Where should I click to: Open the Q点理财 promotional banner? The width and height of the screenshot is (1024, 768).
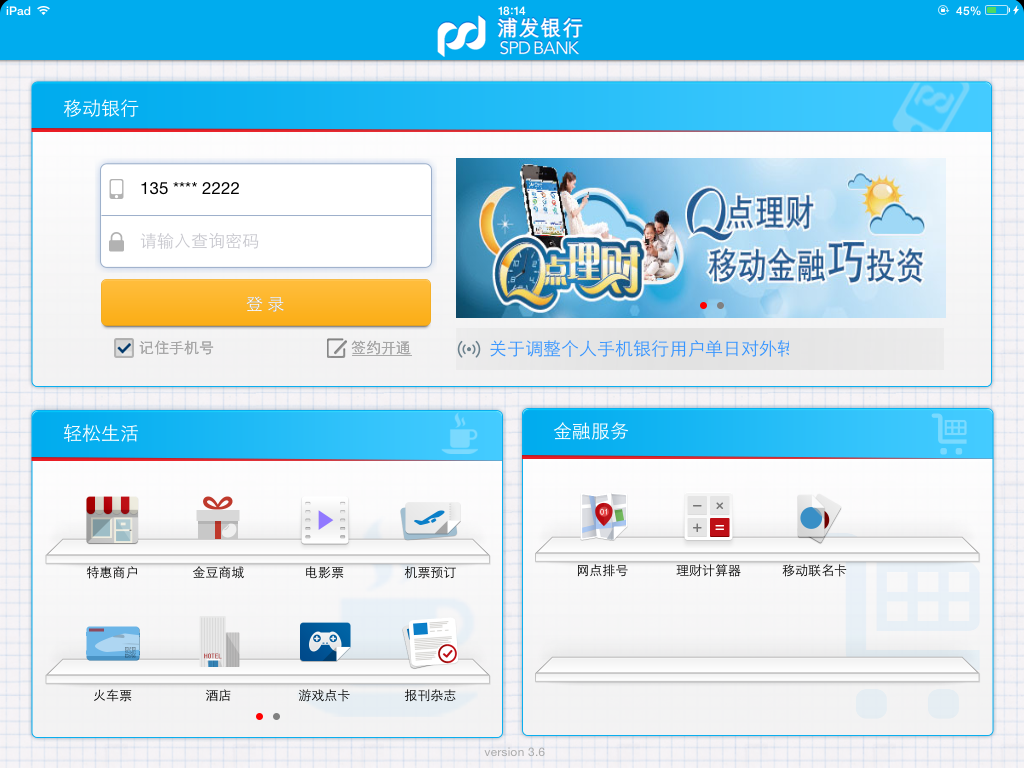click(x=700, y=238)
